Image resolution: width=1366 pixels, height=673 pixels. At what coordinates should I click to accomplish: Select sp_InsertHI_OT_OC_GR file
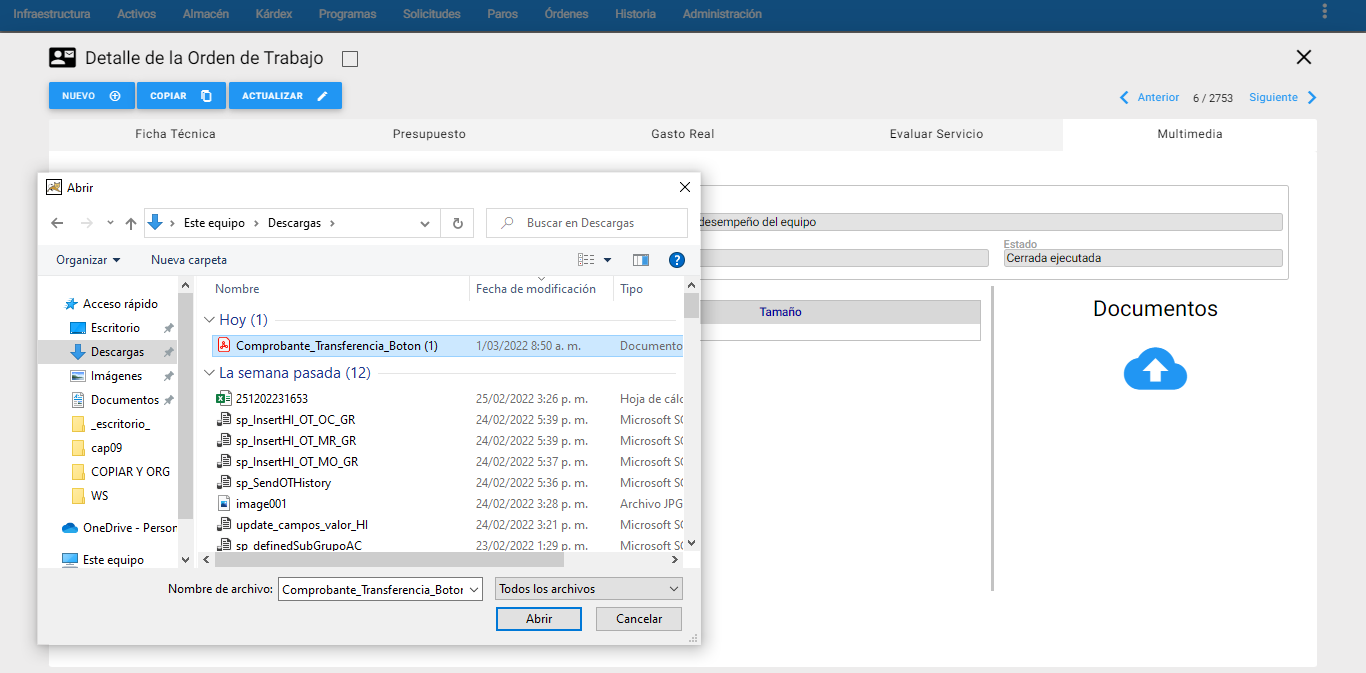point(448,420)
